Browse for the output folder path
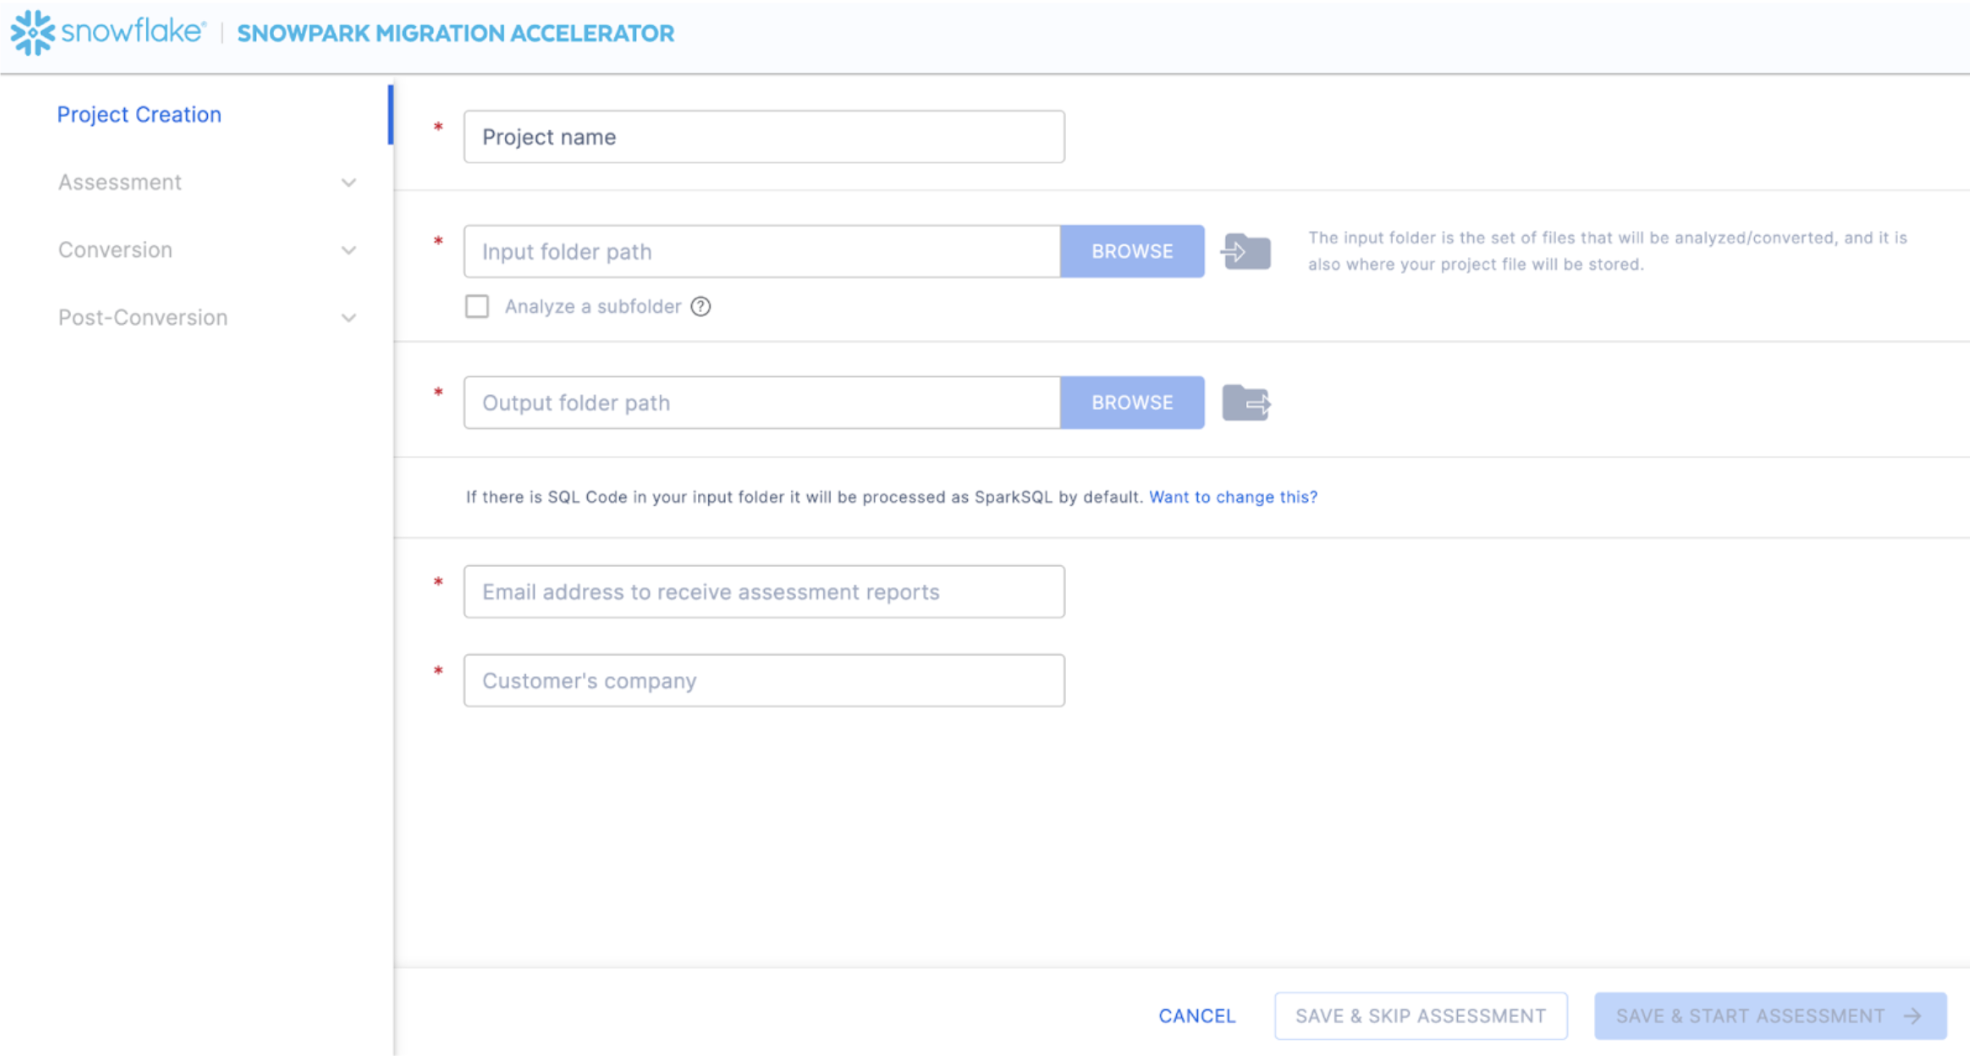Image resolution: width=1970 pixels, height=1056 pixels. coord(1132,403)
